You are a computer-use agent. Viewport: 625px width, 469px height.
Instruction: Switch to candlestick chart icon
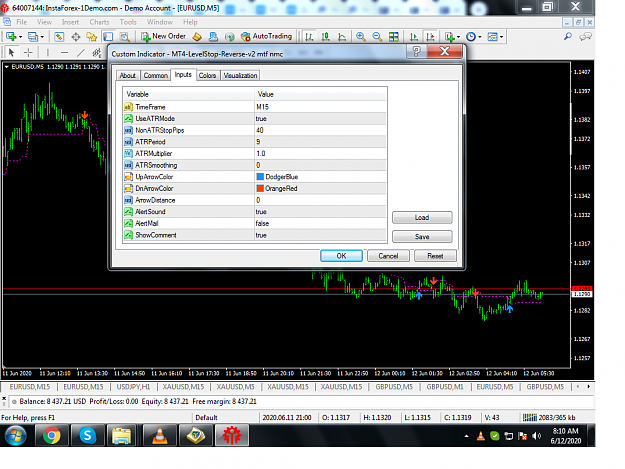point(326,37)
